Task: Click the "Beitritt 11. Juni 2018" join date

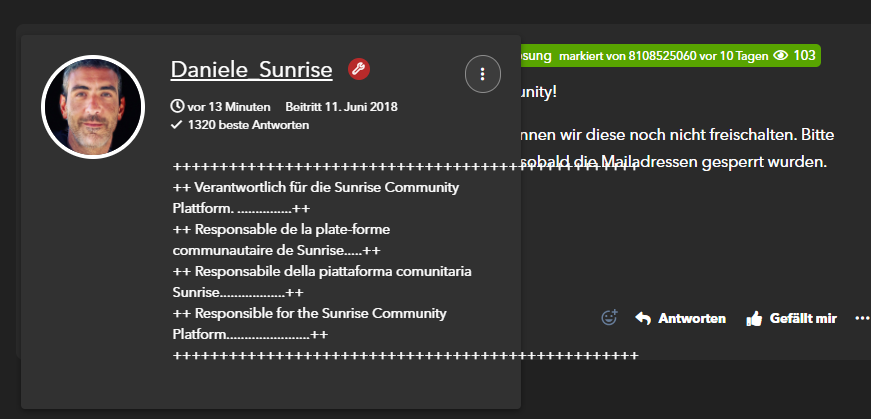Action: [x=342, y=106]
